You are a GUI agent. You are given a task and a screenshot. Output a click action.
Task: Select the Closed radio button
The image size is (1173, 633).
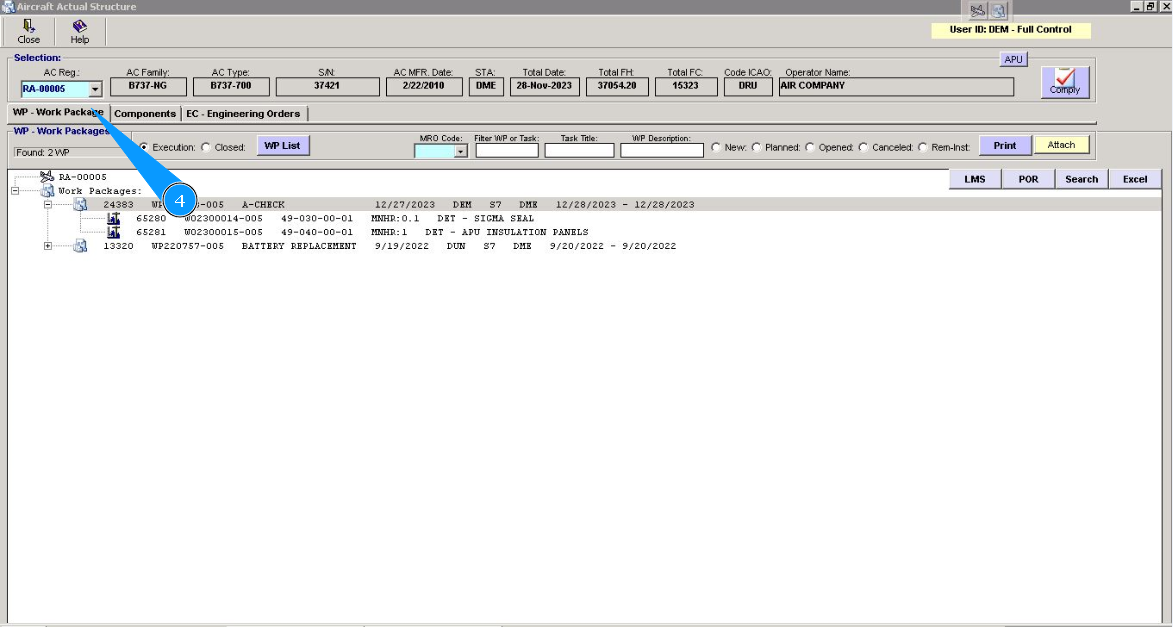pos(206,147)
